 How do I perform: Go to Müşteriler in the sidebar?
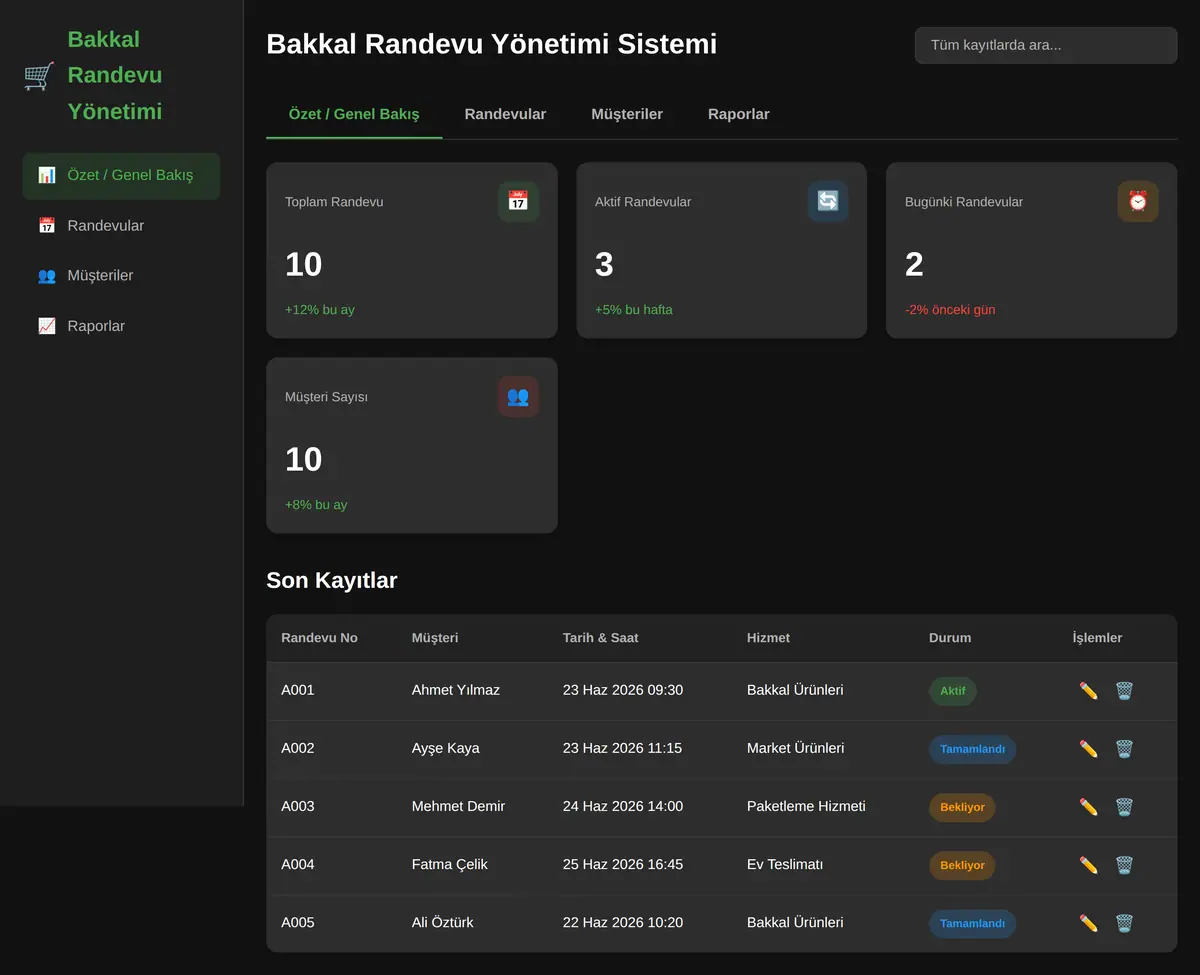coord(121,276)
